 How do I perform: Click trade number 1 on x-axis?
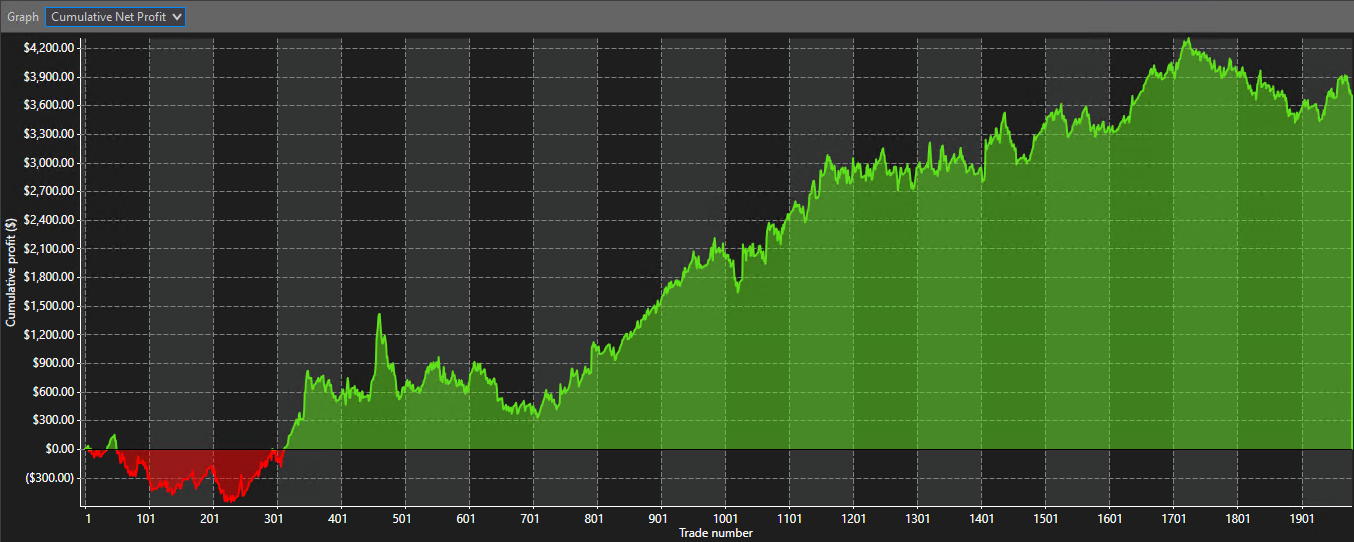click(87, 519)
